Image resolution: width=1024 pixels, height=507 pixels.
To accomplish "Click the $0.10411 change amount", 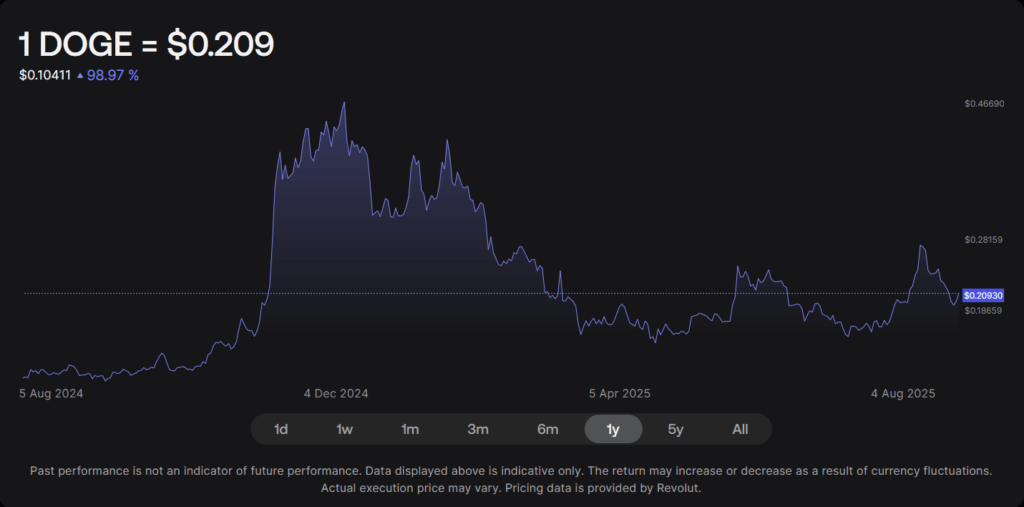I will coord(45,76).
